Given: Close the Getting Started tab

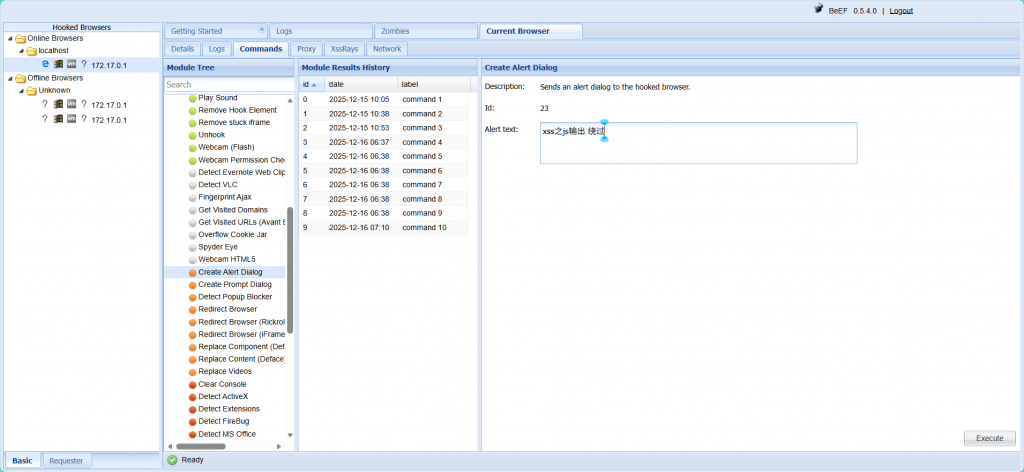Looking at the screenshot, I should (262, 31).
